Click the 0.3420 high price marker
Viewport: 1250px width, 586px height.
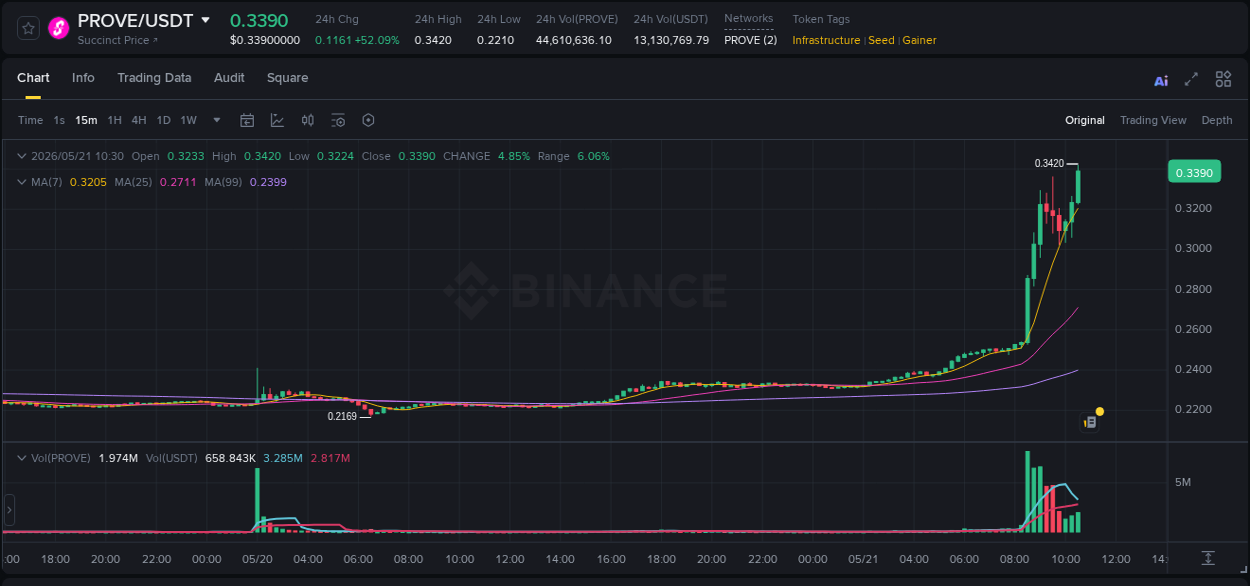click(x=1049, y=163)
